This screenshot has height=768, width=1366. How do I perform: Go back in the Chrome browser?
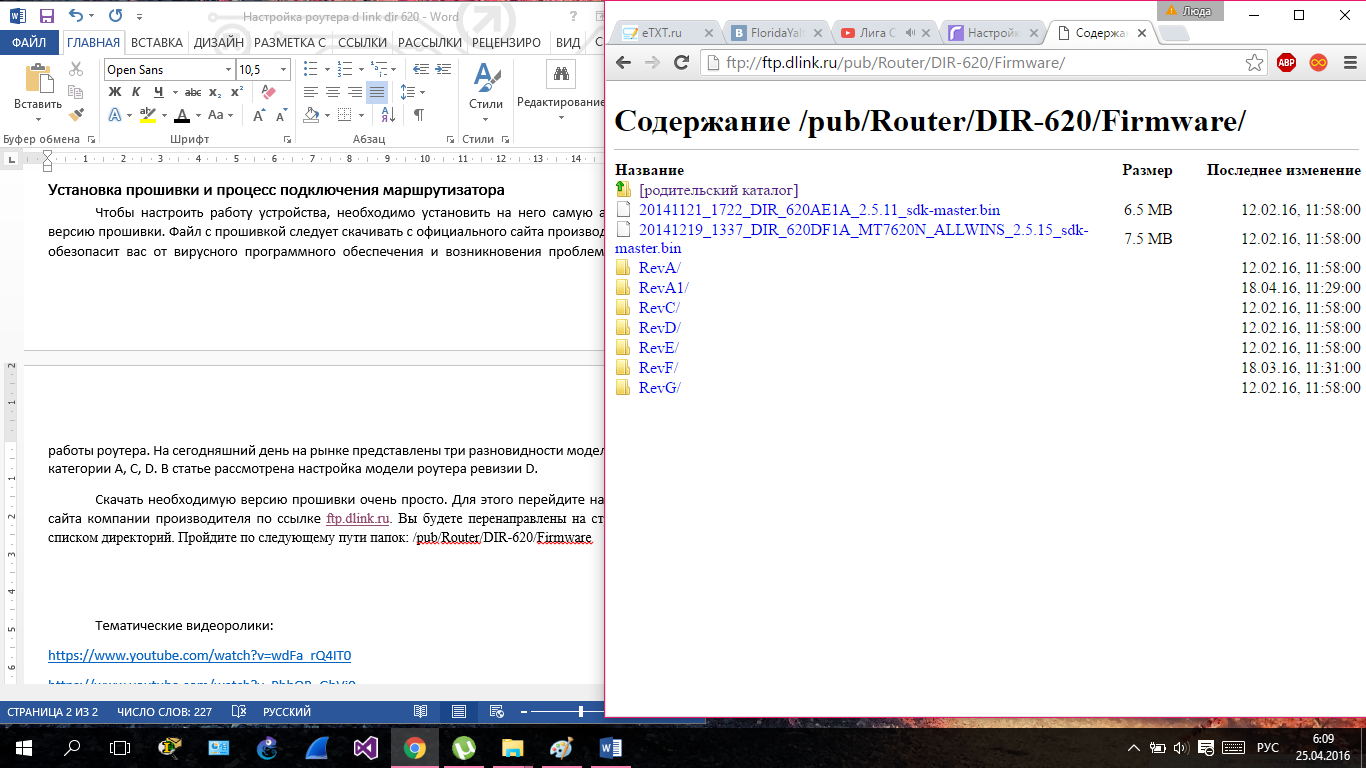pyautogui.click(x=623, y=62)
